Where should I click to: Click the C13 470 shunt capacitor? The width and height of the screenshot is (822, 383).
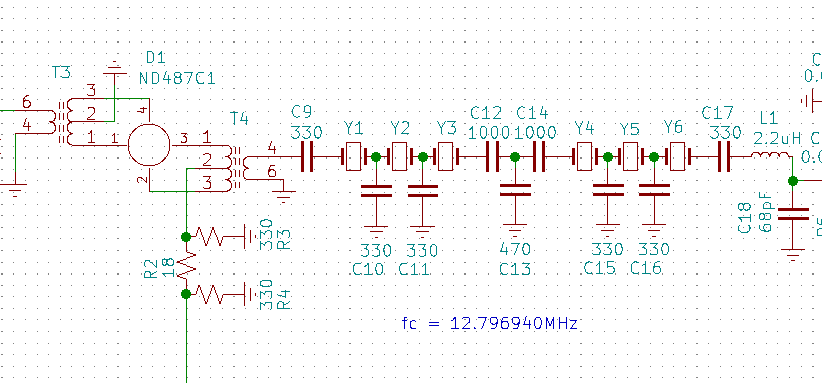[515, 190]
